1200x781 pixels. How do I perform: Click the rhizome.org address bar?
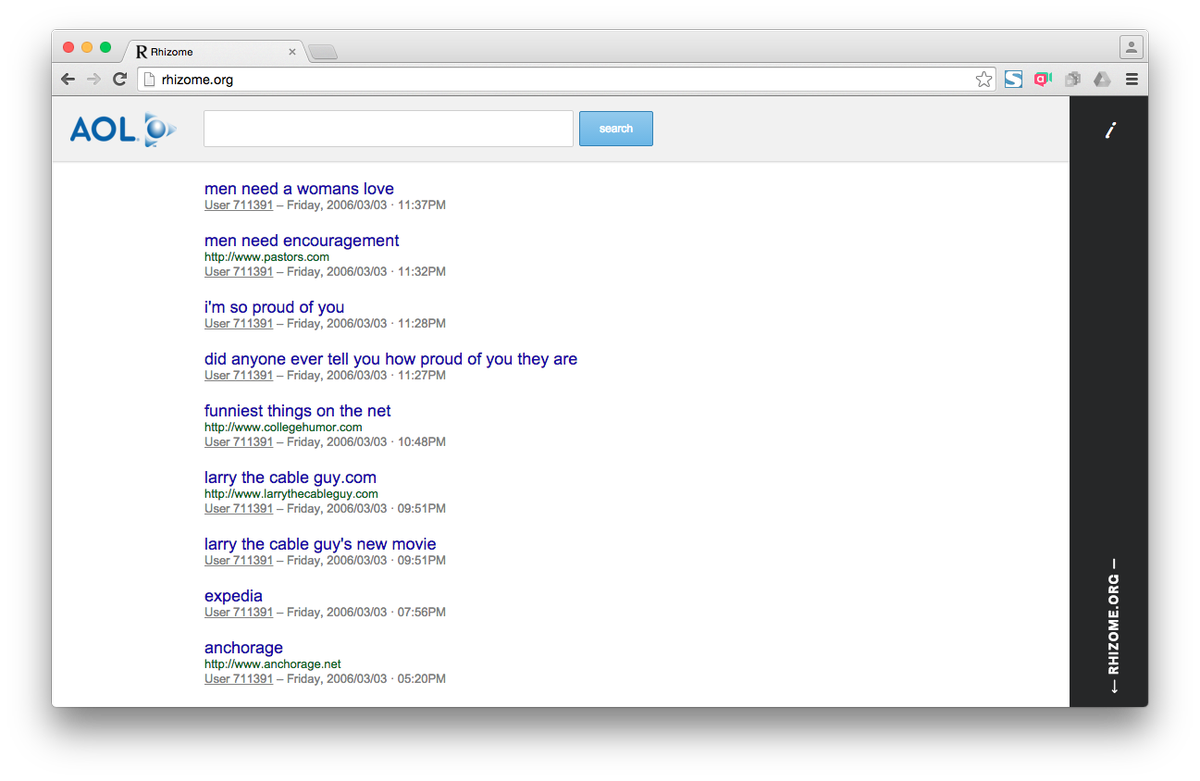565,79
